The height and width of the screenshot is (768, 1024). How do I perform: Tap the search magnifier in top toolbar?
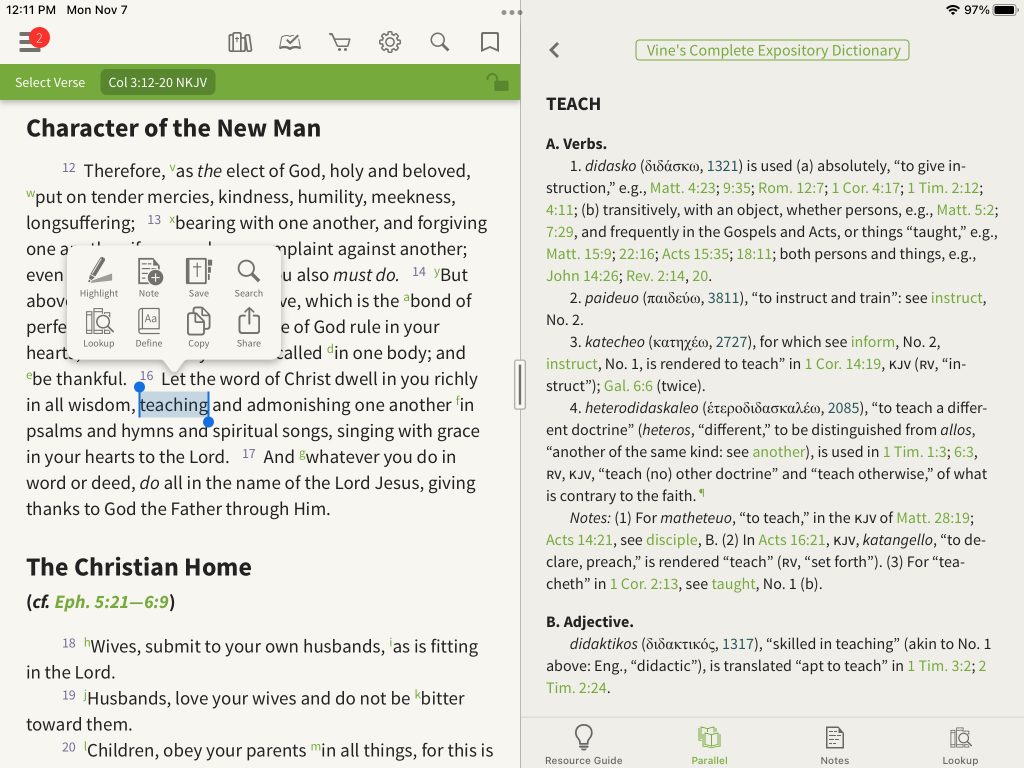[440, 42]
